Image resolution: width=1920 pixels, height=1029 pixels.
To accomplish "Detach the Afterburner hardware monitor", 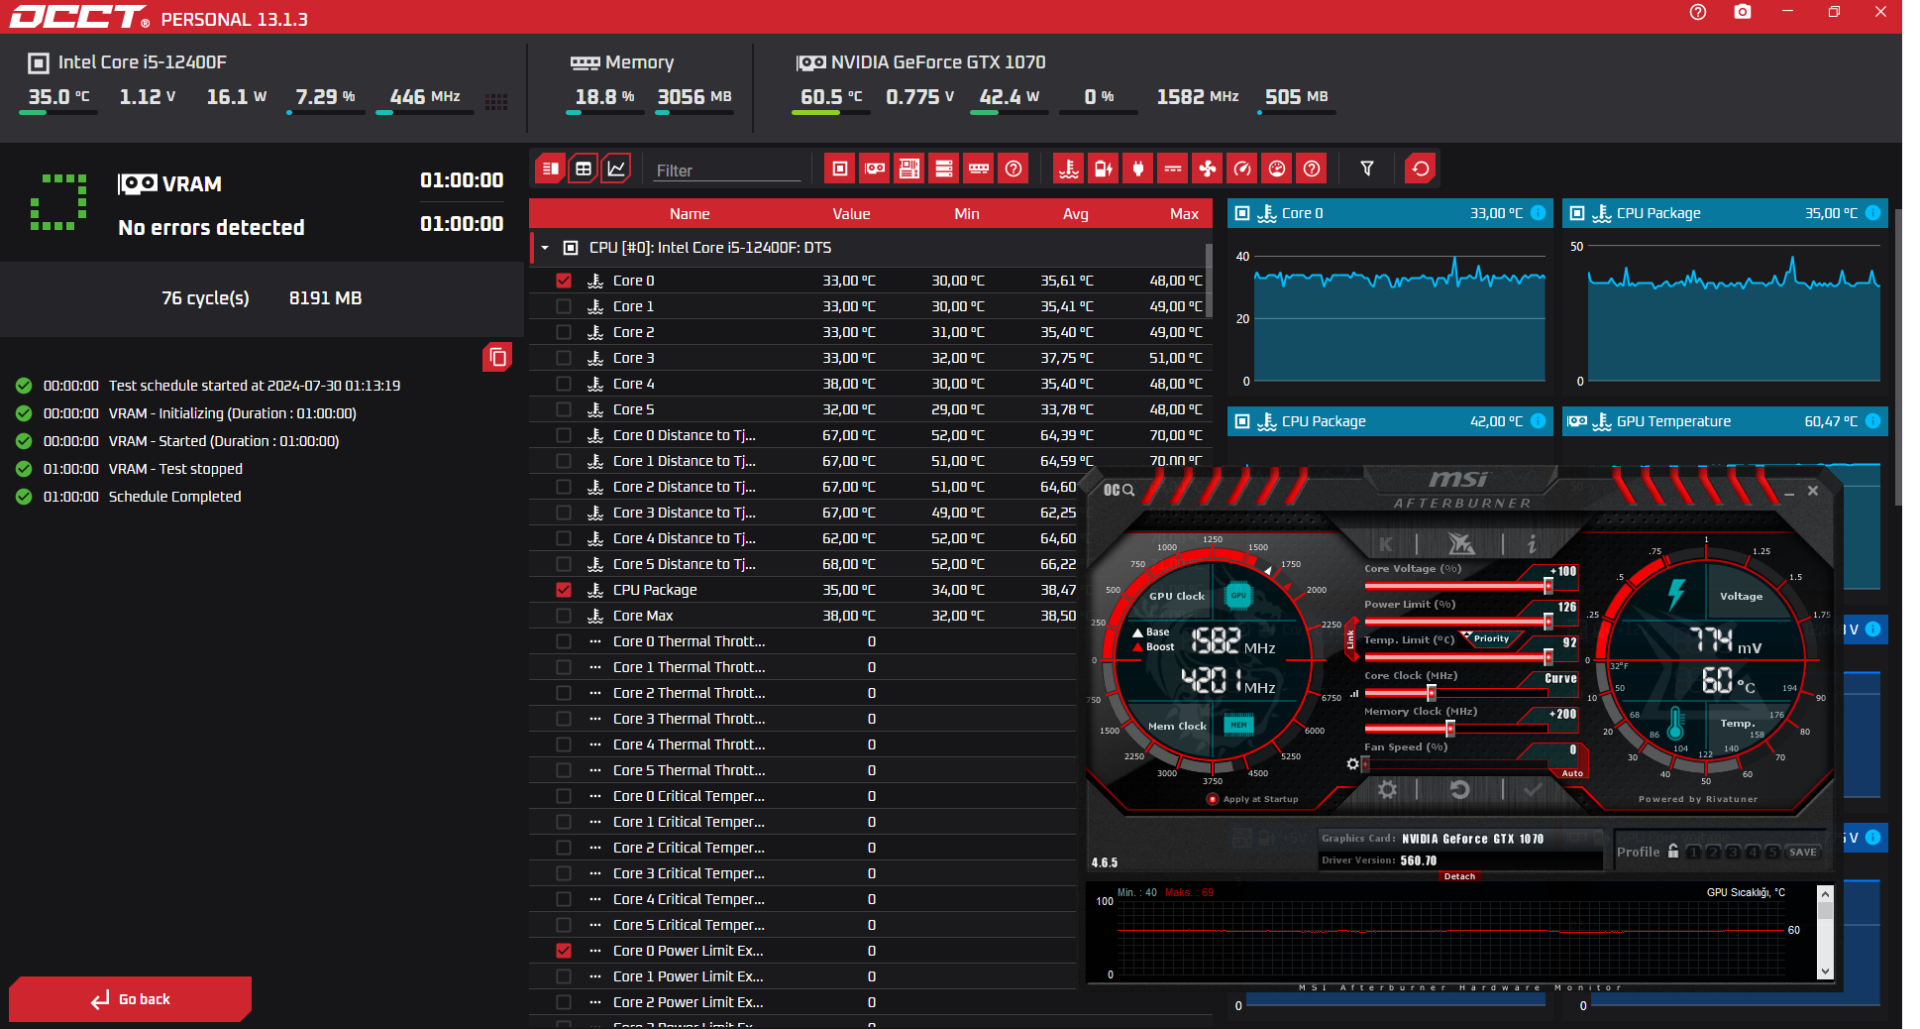I will point(1459,876).
